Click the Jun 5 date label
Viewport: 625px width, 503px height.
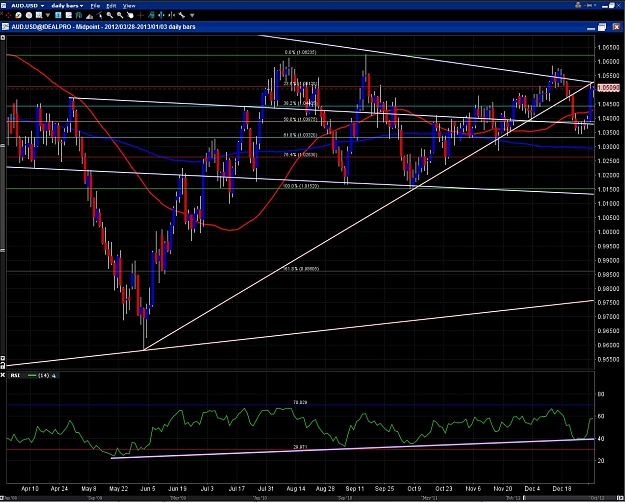[148, 488]
